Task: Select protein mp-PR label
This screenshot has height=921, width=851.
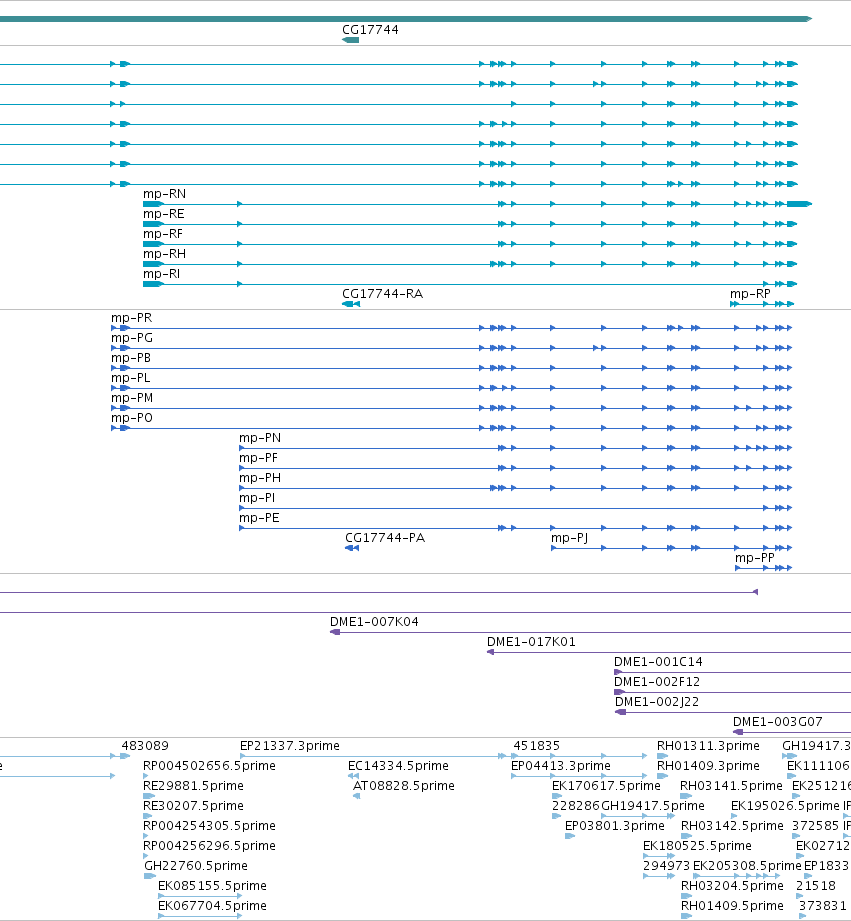Action: 132,318
